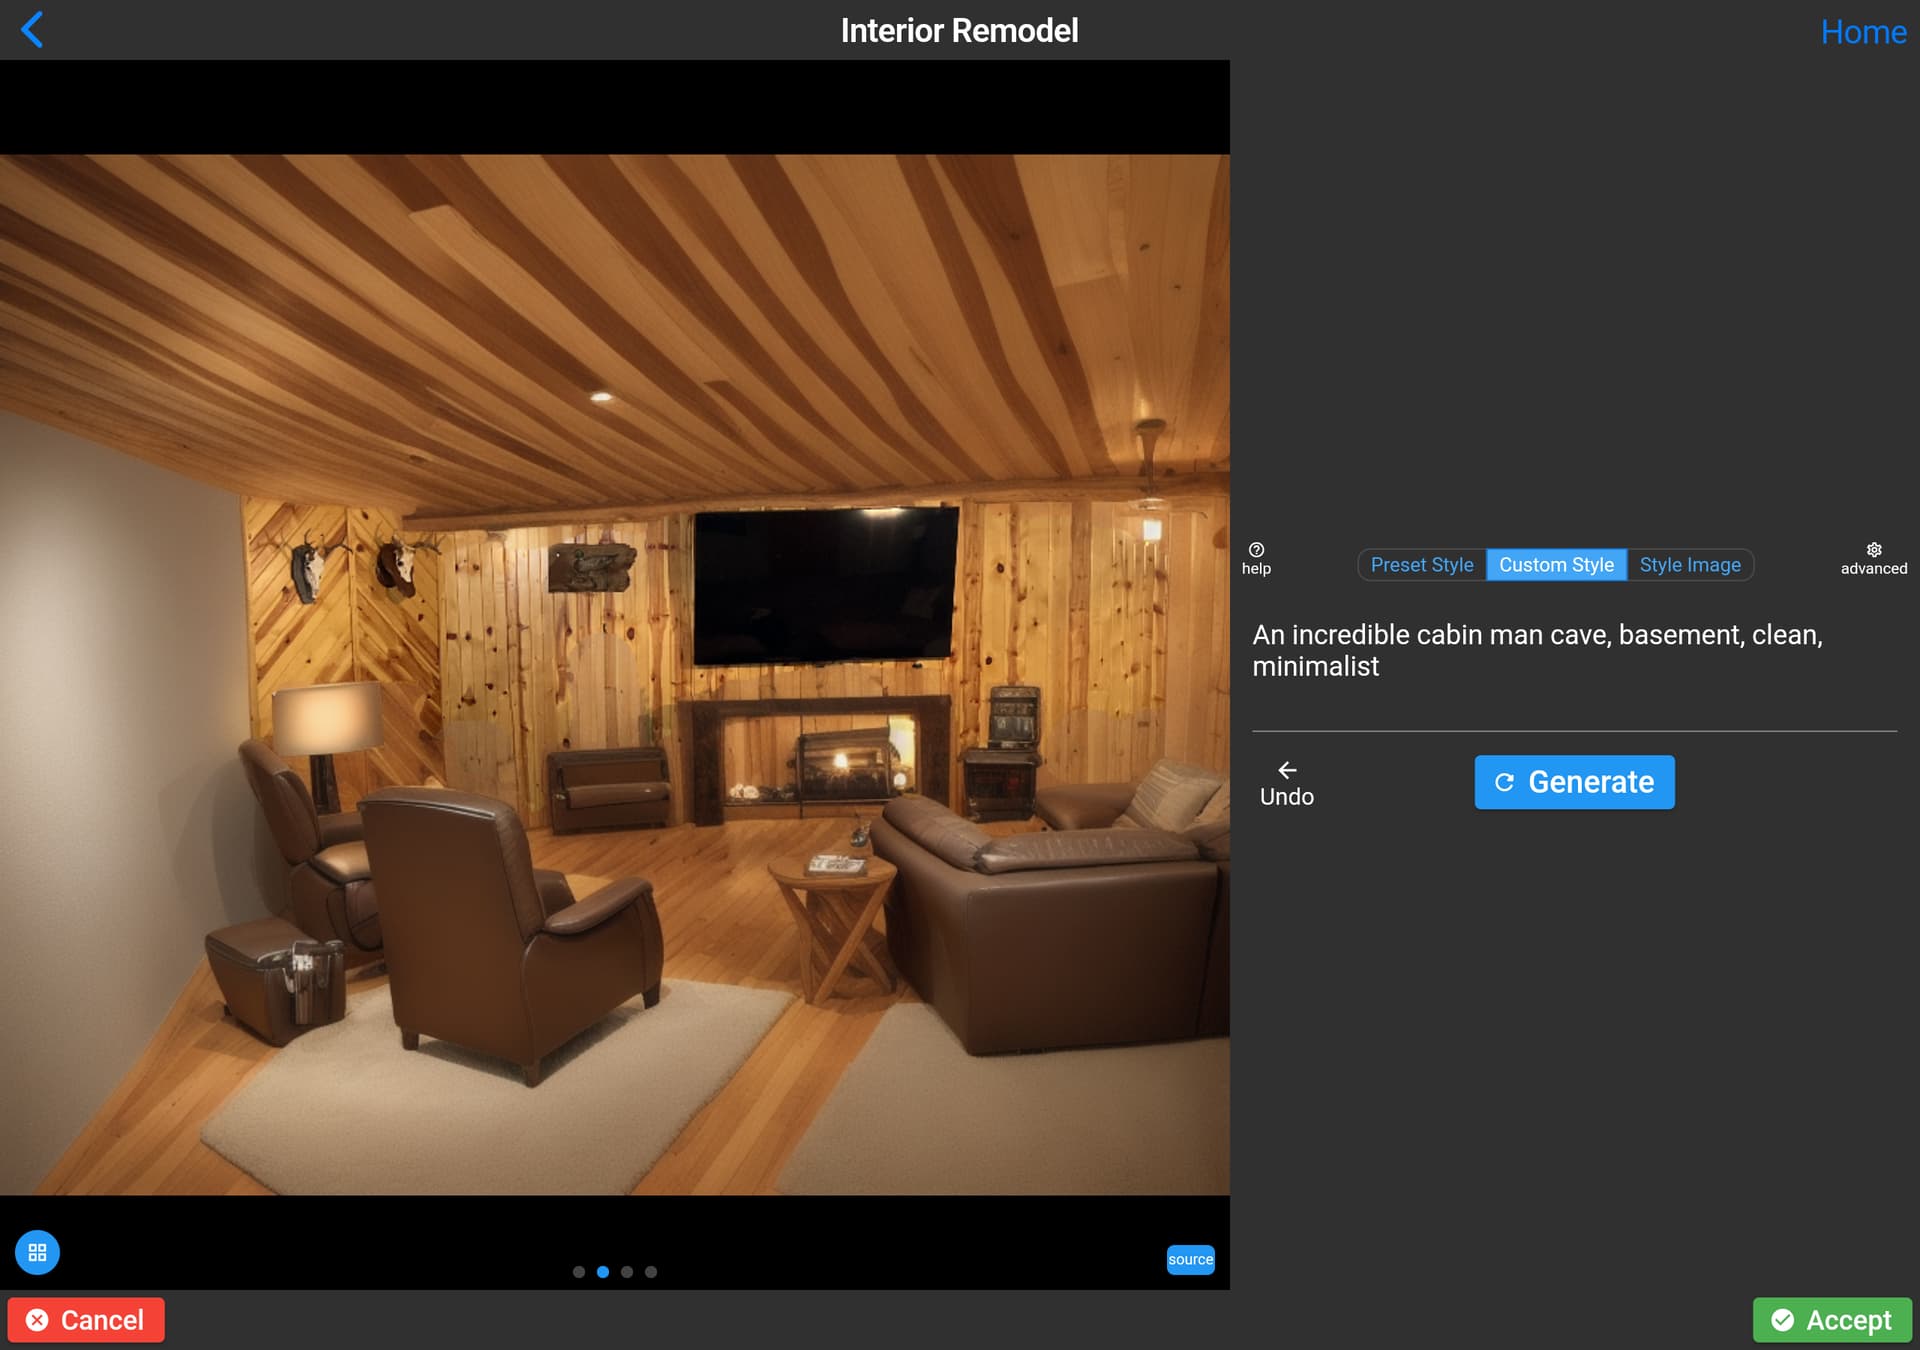Select the second page indicator dot
This screenshot has height=1350, width=1920.
[x=603, y=1272]
